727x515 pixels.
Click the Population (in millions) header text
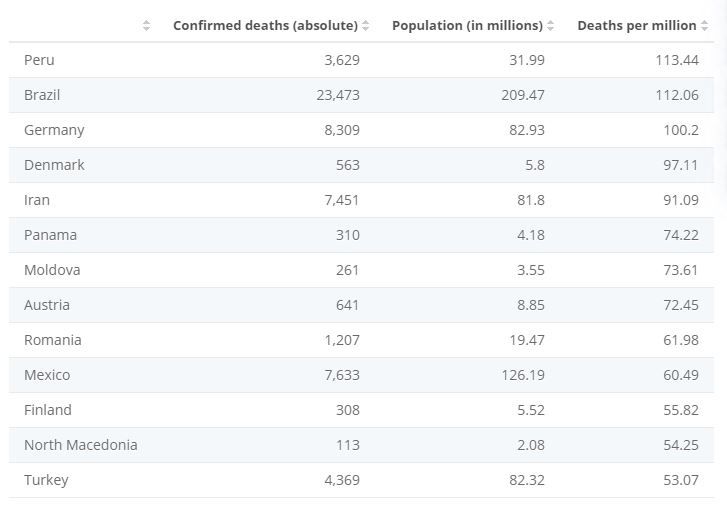[x=467, y=26]
